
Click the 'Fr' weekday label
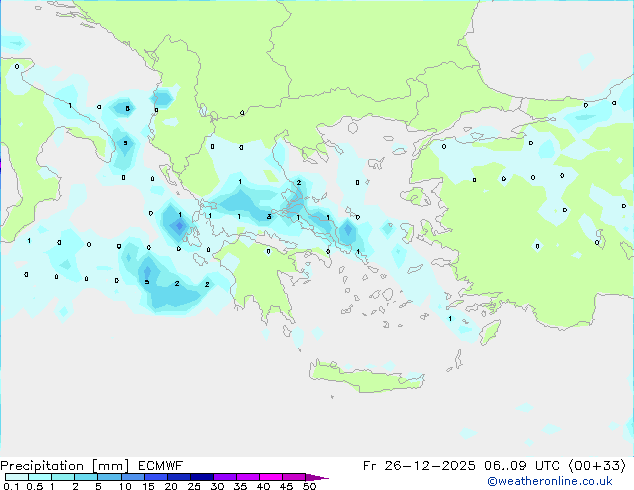pos(370,466)
